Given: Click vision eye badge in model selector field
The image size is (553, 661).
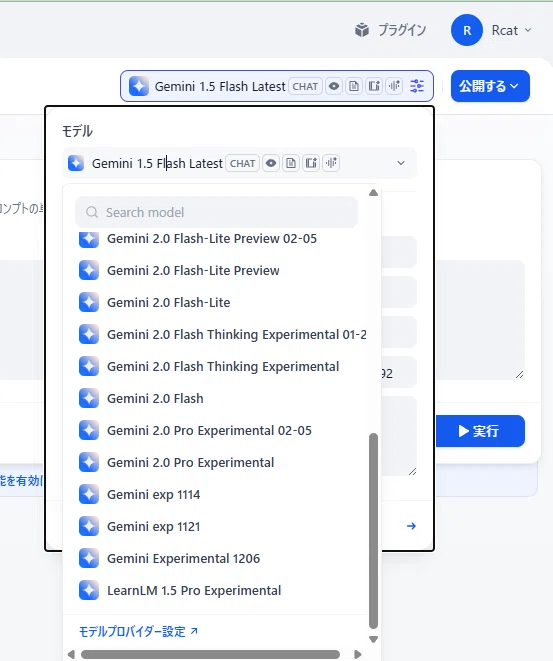Looking at the screenshot, I should (271, 163).
